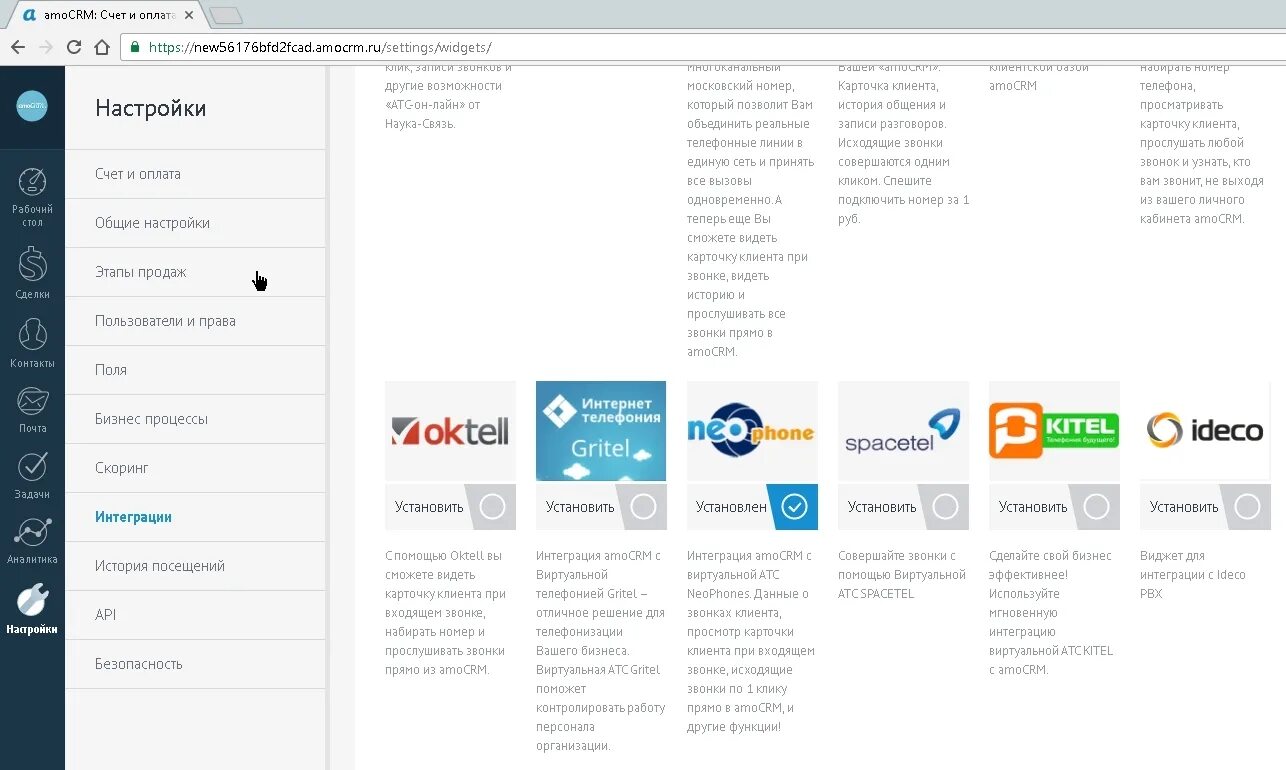Image resolution: width=1286 pixels, height=770 pixels.
Task: Select Интеграции in the settings menu
Action: tap(132, 517)
